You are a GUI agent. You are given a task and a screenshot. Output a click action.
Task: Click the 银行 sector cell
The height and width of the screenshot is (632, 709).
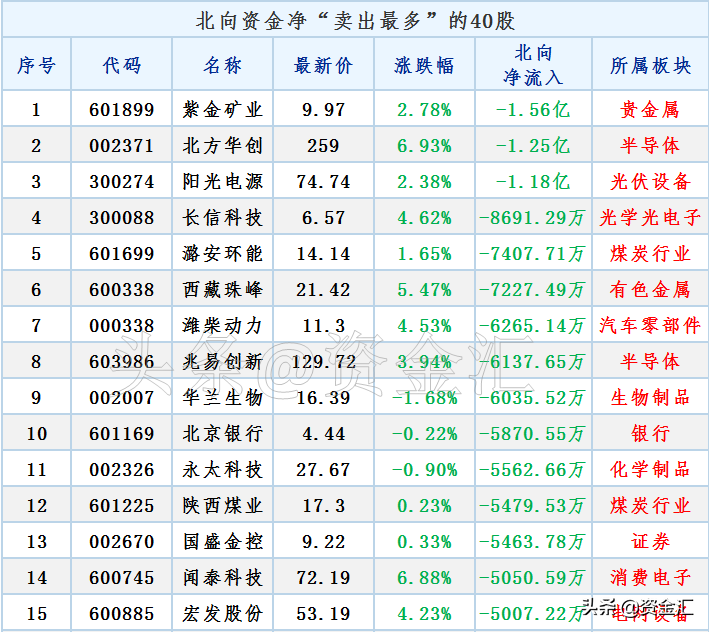pos(651,434)
